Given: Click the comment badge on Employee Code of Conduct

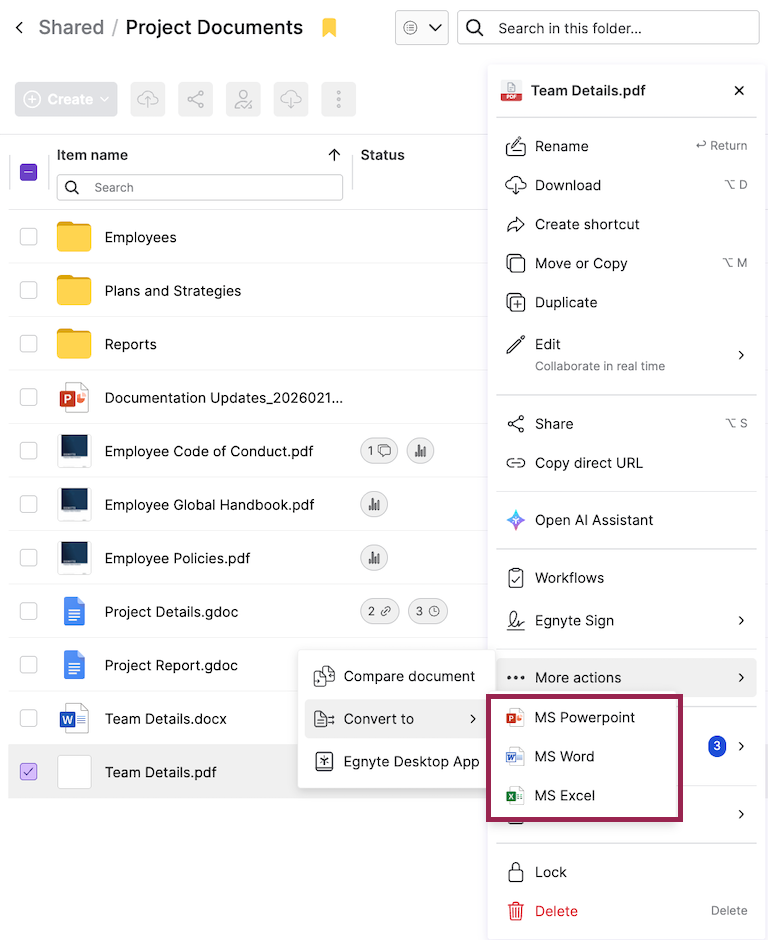Looking at the screenshot, I should pyautogui.click(x=379, y=451).
